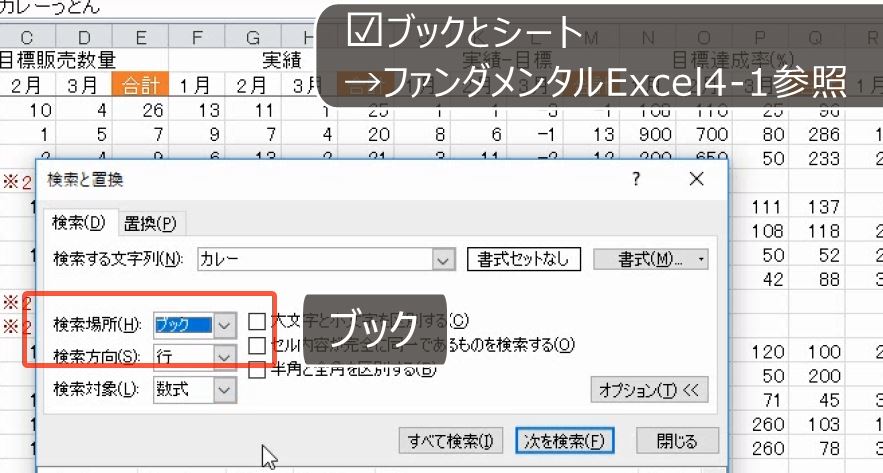Expand the 検索場所 dropdown arrow
The height and width of the screenshot is (473, 883).
pos(225,325)
